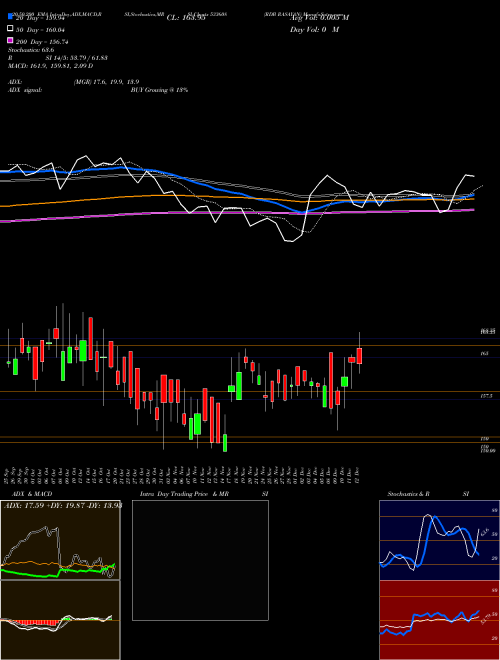Click the 'Stochastics & R' panel title

410,494
